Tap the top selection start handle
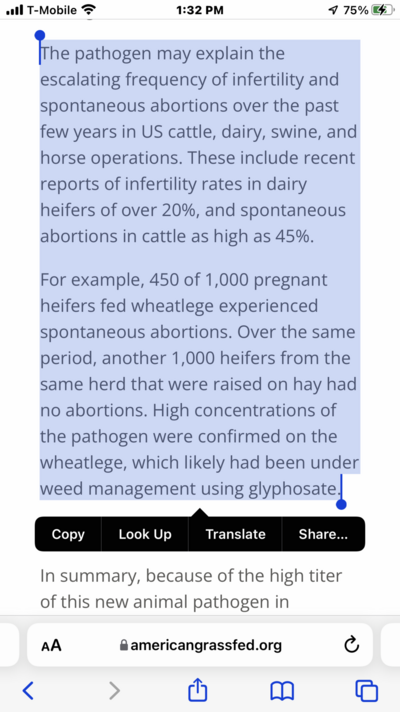The height and width of the screenshot is (712, 400). pyautogui.click(x=40, y=35)
